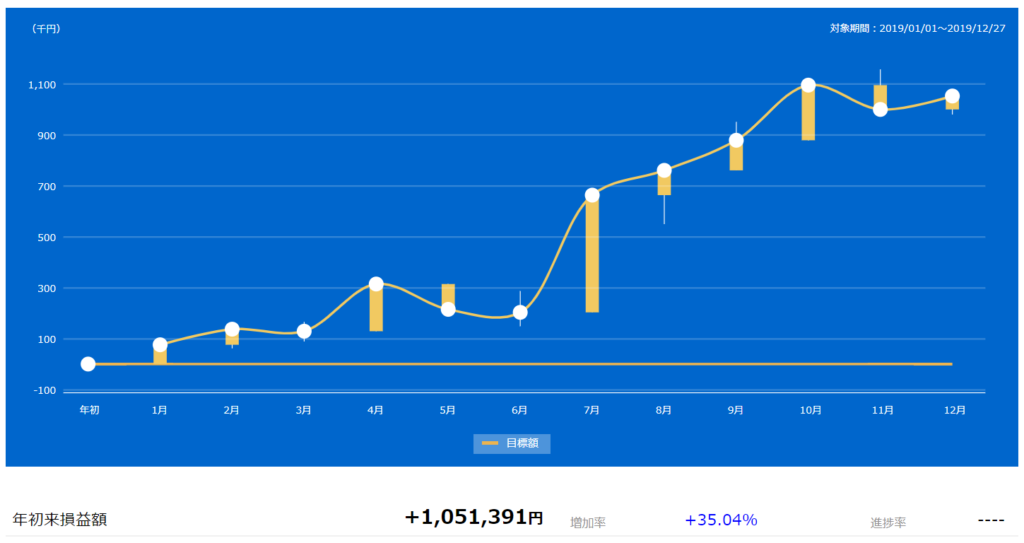Click the tall 7月 candlestick bar
This screenshot has width=1024, height=543.
tap(592, 254)
